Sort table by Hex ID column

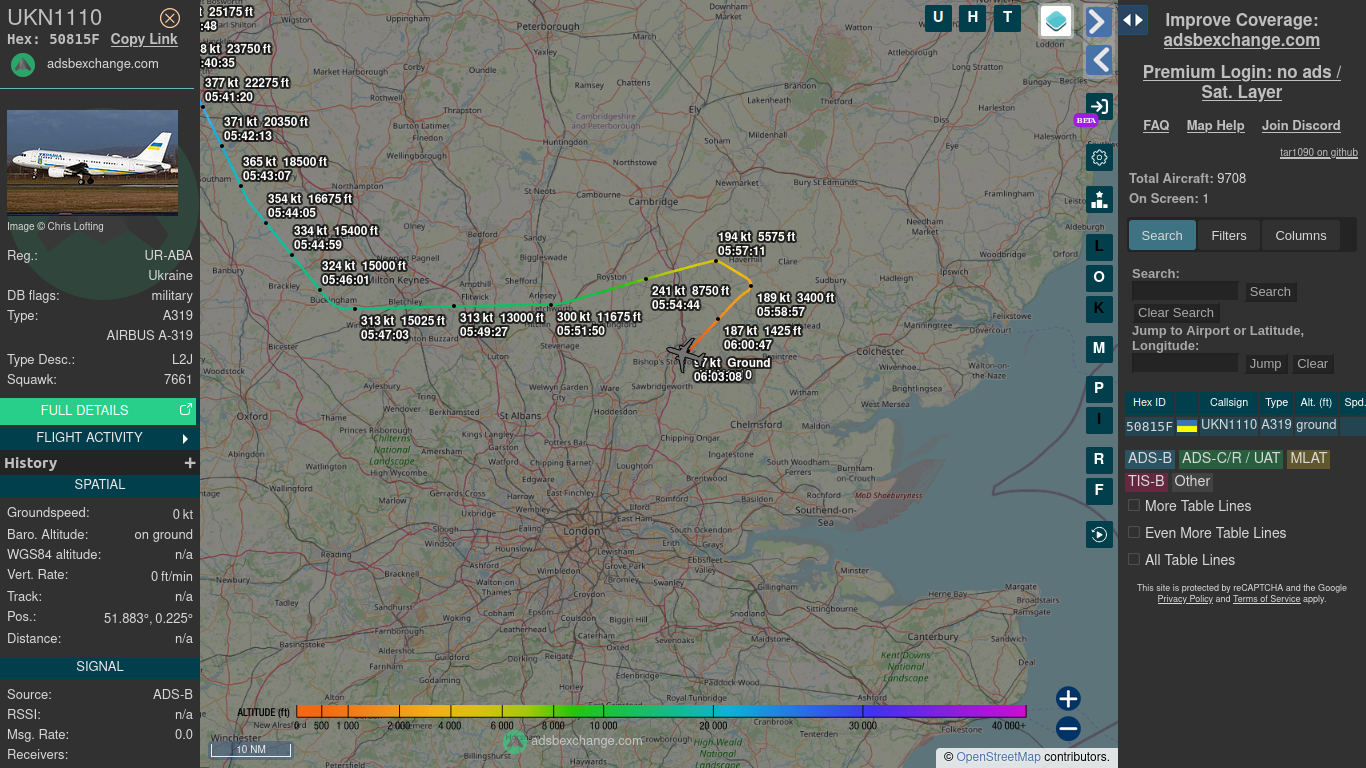click(1149, 402)
